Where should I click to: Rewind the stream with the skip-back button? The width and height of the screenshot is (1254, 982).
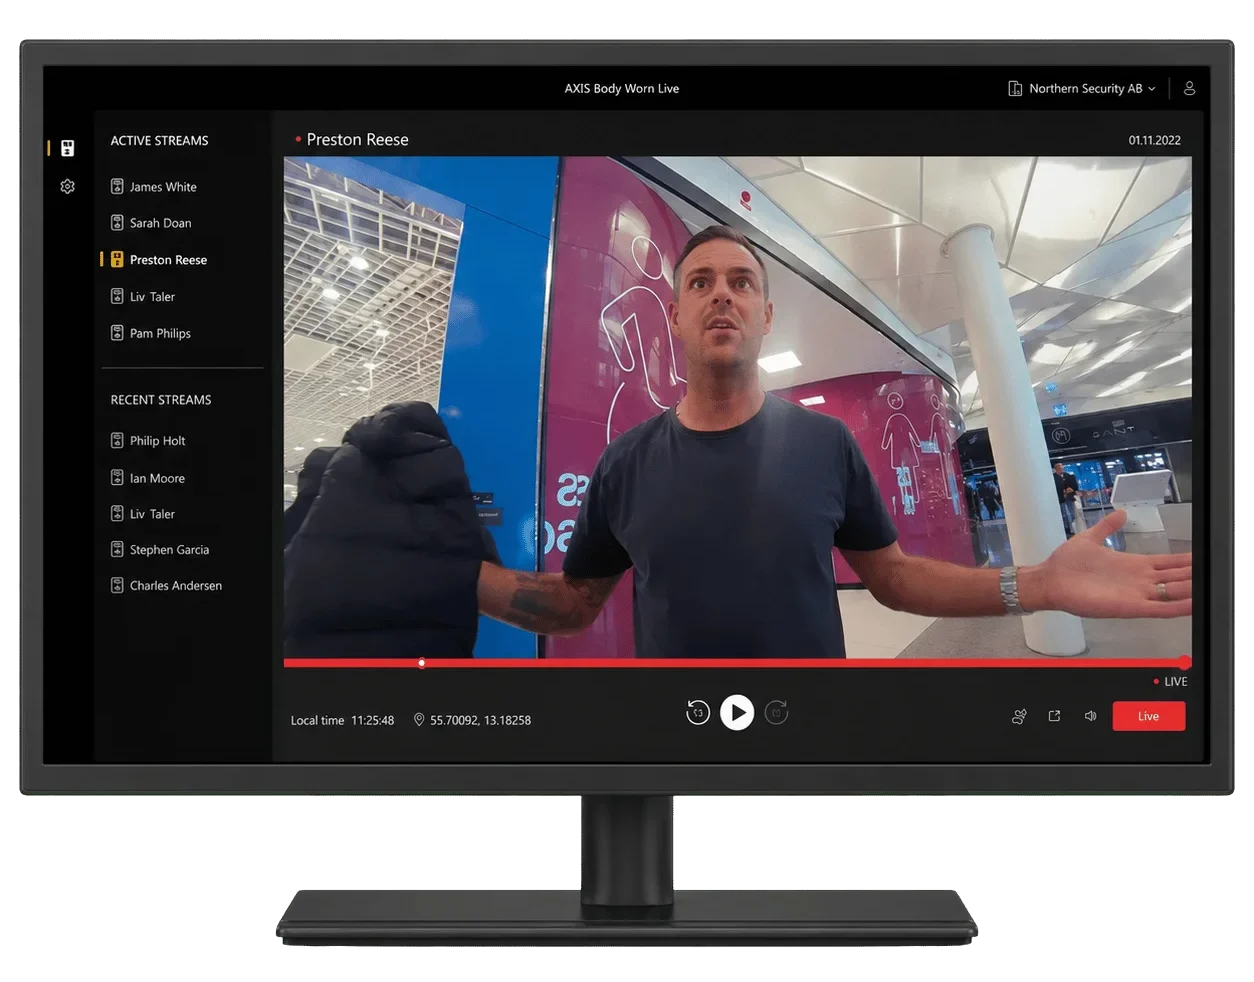coord(698,713)
